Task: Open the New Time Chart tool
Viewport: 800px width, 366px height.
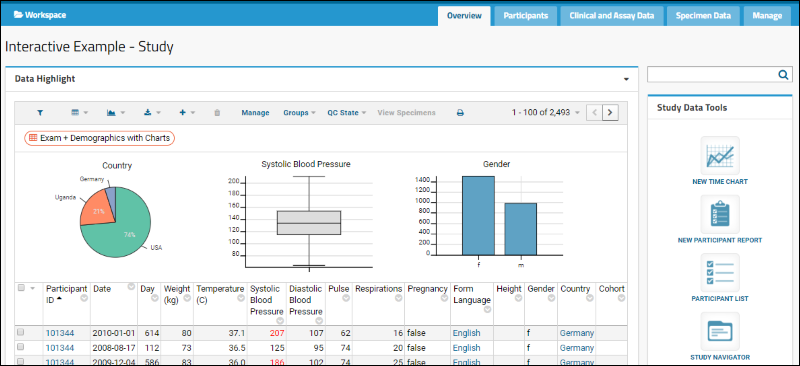Action: coord(720,155)
